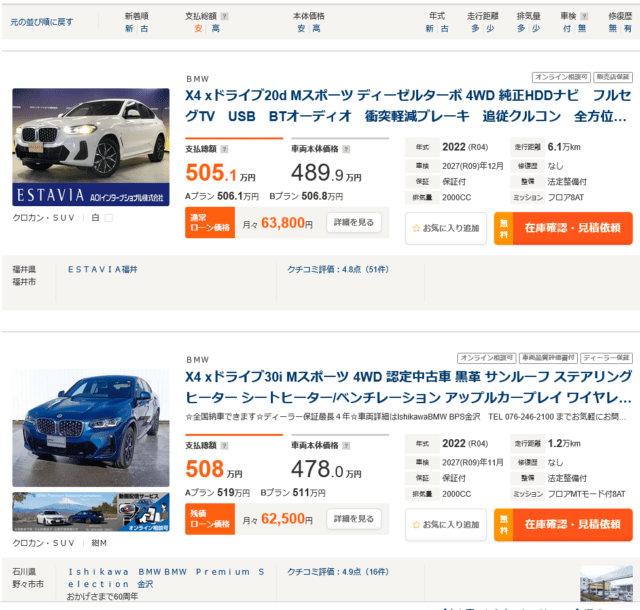Click the help icon beside 車検 sort header
The width and height of the screenshot is (640, 610).
(x=585, y=17)
